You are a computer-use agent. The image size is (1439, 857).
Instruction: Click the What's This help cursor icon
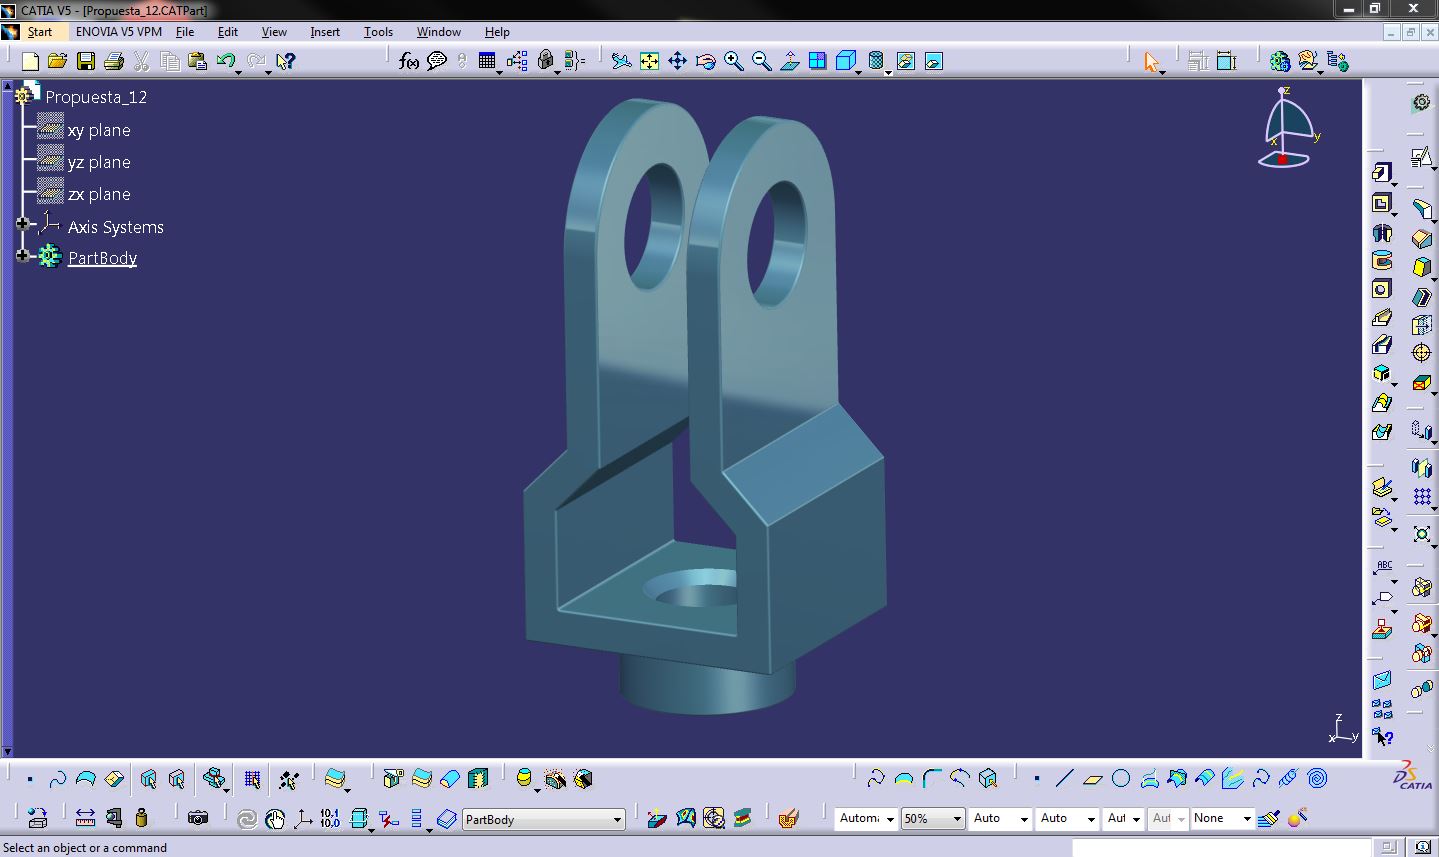click(285, 61)
